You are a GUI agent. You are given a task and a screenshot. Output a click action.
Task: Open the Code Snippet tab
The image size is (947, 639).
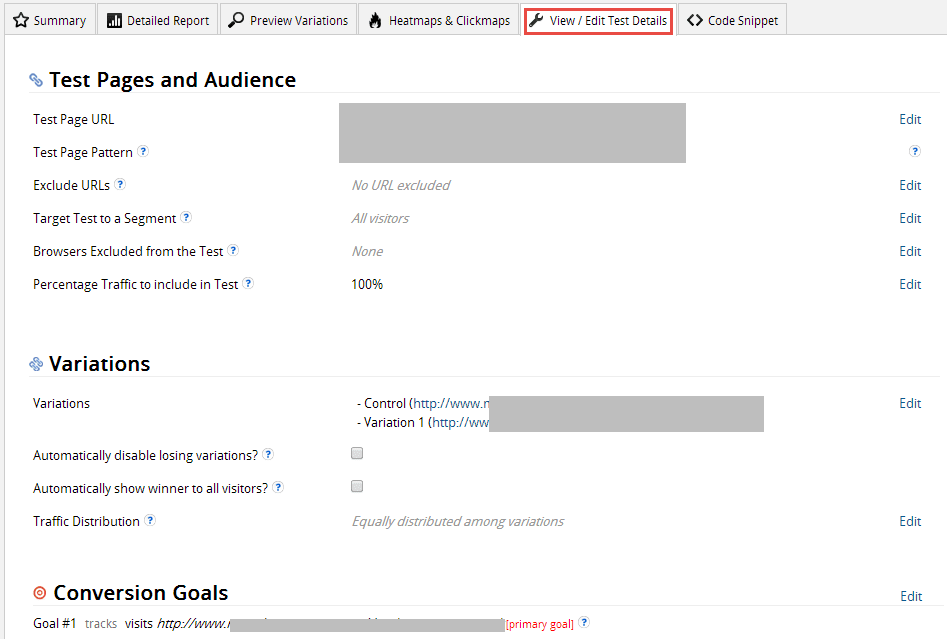pyautogui.click(x=733, y=20)
